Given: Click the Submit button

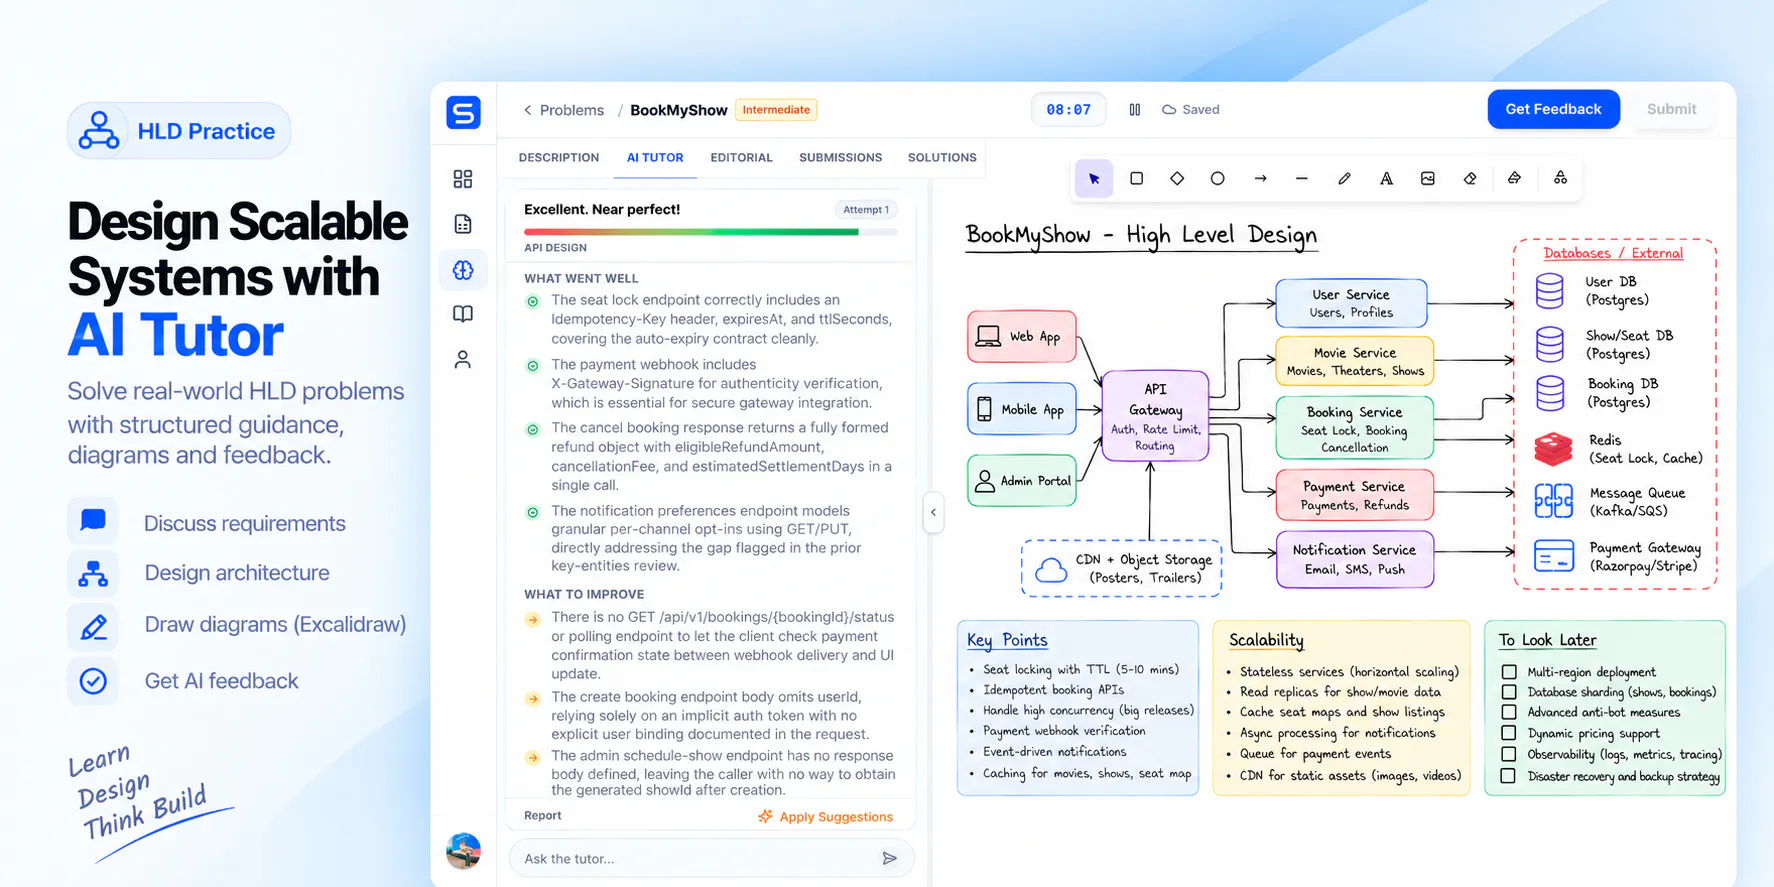Looking at the screenshot, I should [1671, 109].
